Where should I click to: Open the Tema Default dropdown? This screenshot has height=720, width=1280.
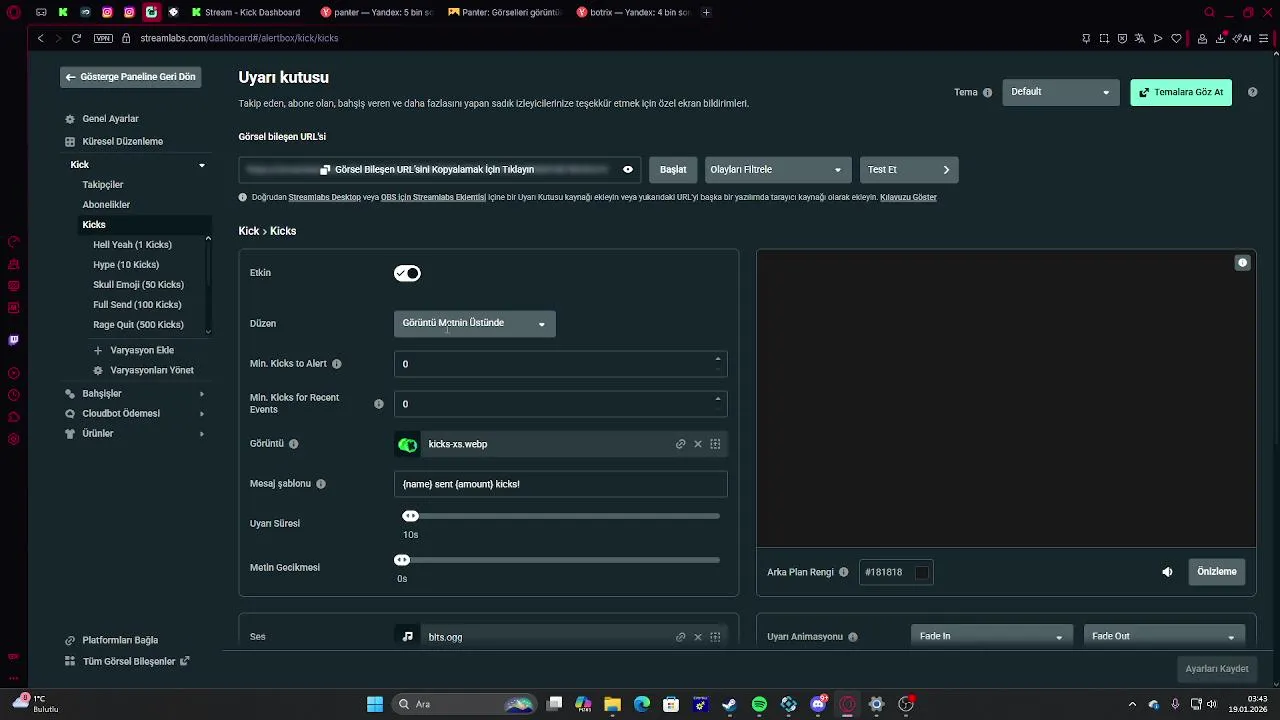point(1060,92)
